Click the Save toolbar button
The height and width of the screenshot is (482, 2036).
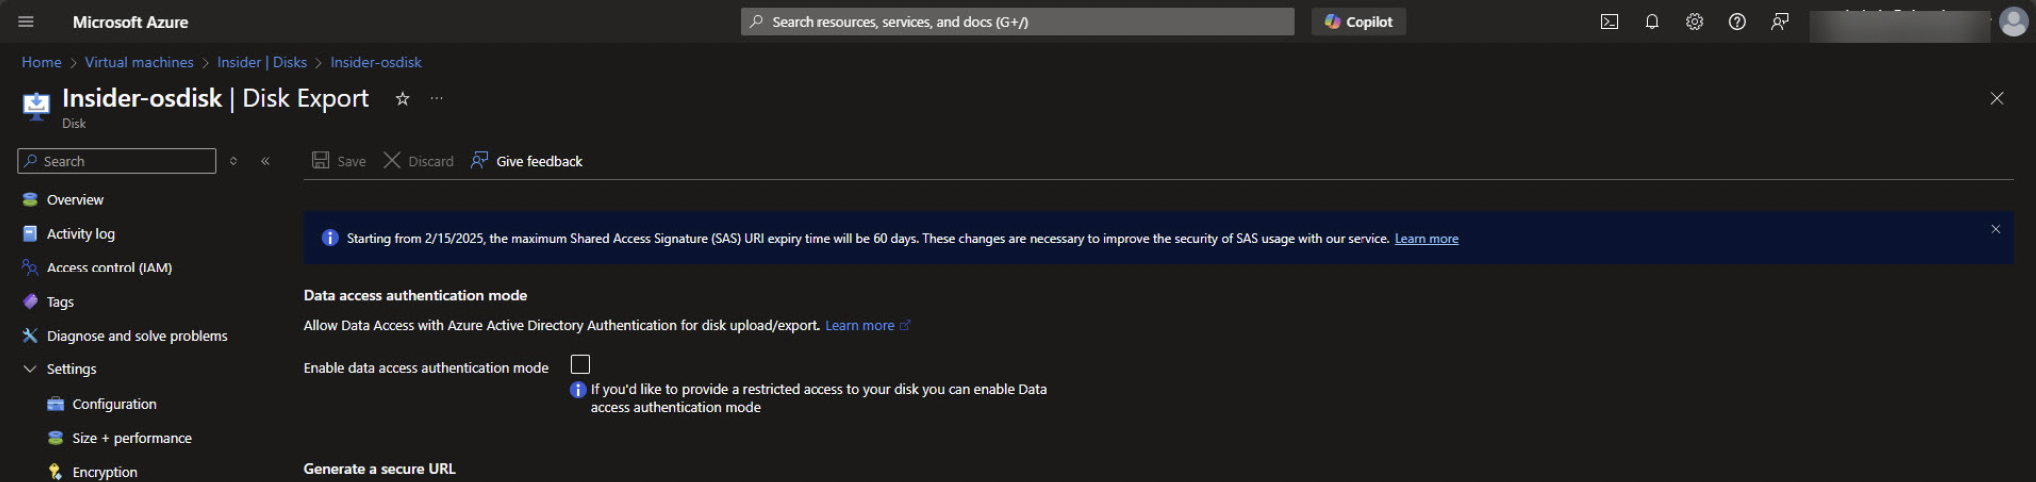point(339,161)
